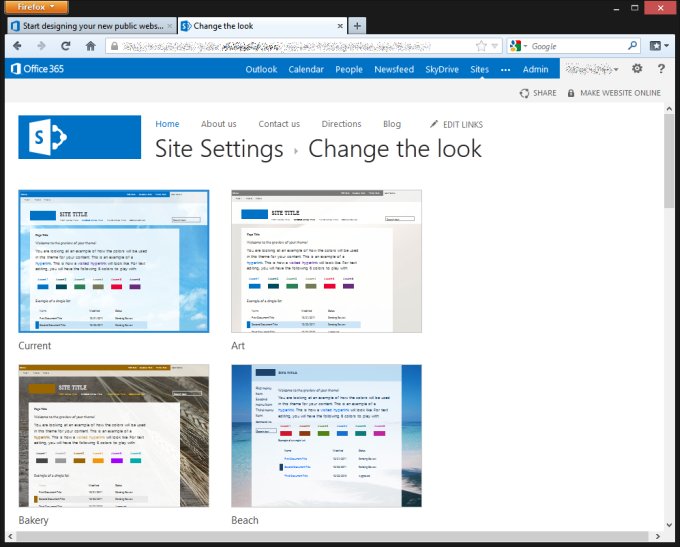Screen dimensions: 680x547
Task: Click EDIT LINKS with pencil icon
Action: click(456, 124)
